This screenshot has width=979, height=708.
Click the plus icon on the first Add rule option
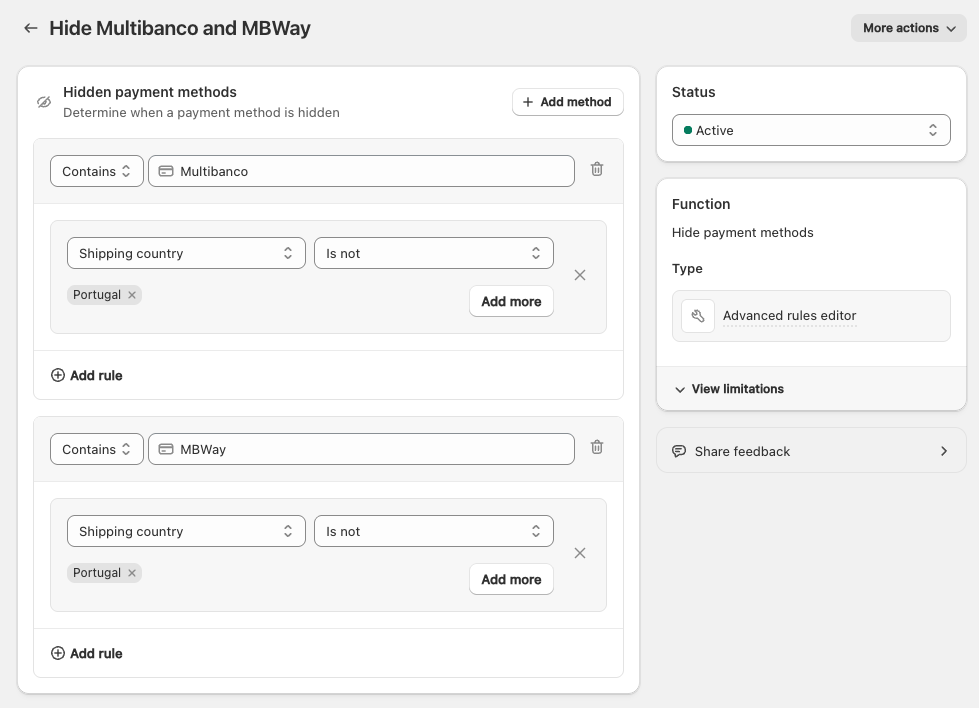click(x=58, y=375)
